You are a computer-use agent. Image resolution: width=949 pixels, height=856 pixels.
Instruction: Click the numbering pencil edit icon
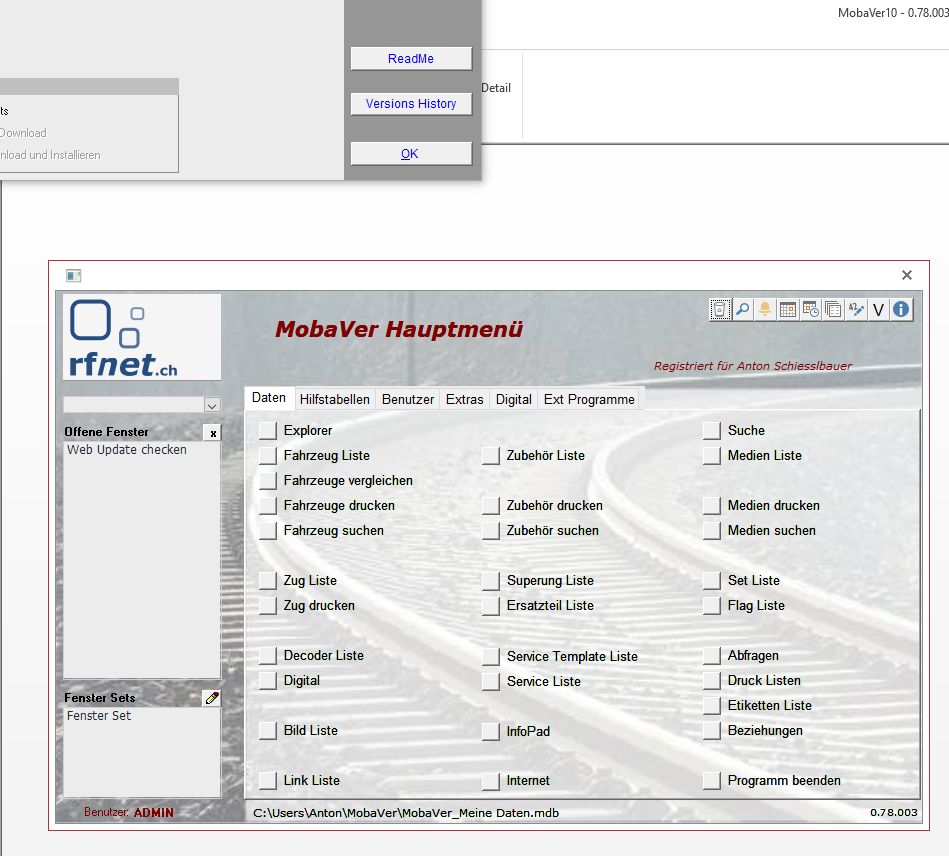pyautogui.click(x=856, y=309)
